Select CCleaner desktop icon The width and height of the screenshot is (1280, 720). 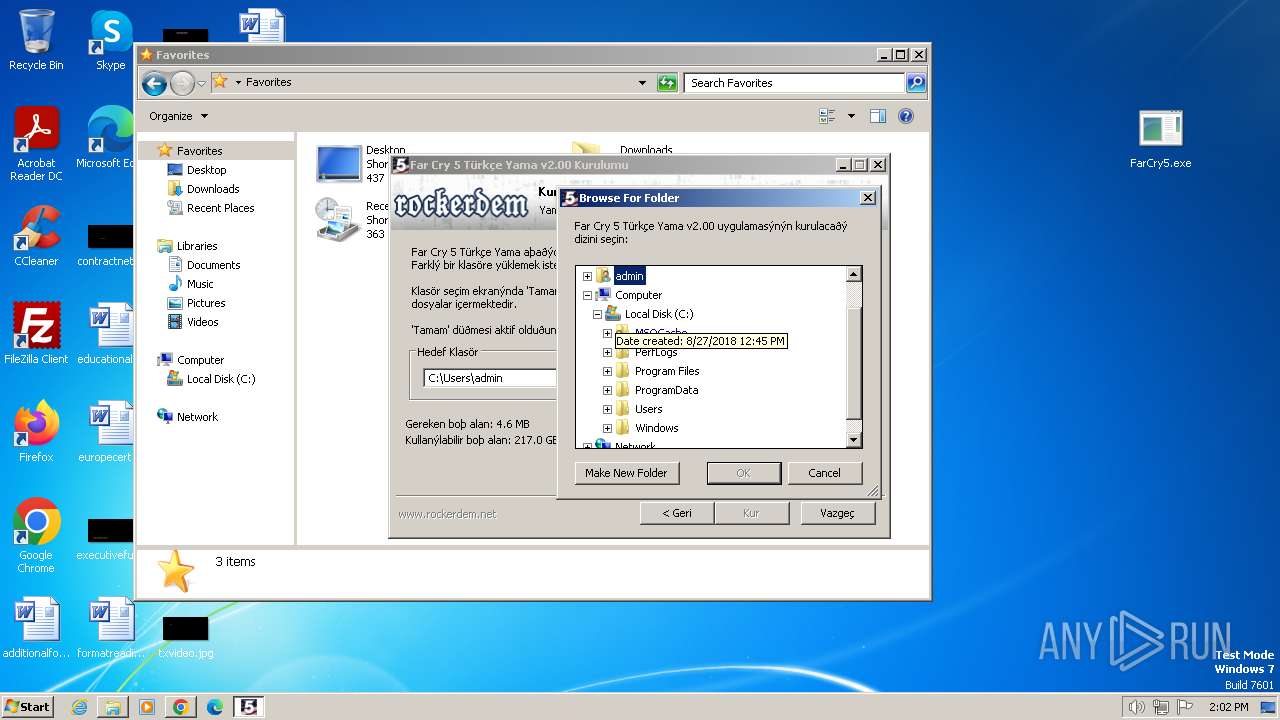[x=36, y=236]
